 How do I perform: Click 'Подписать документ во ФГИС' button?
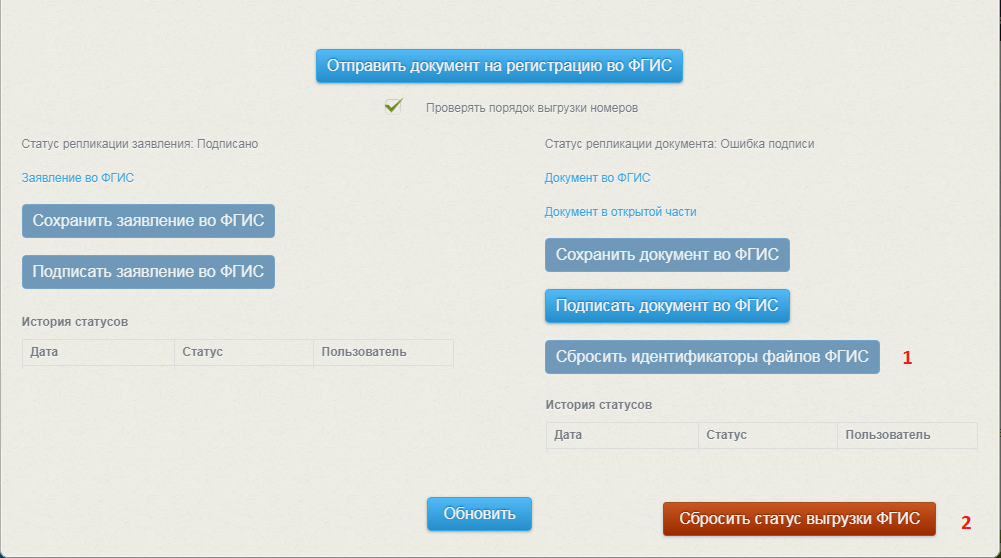click(667, 306)
